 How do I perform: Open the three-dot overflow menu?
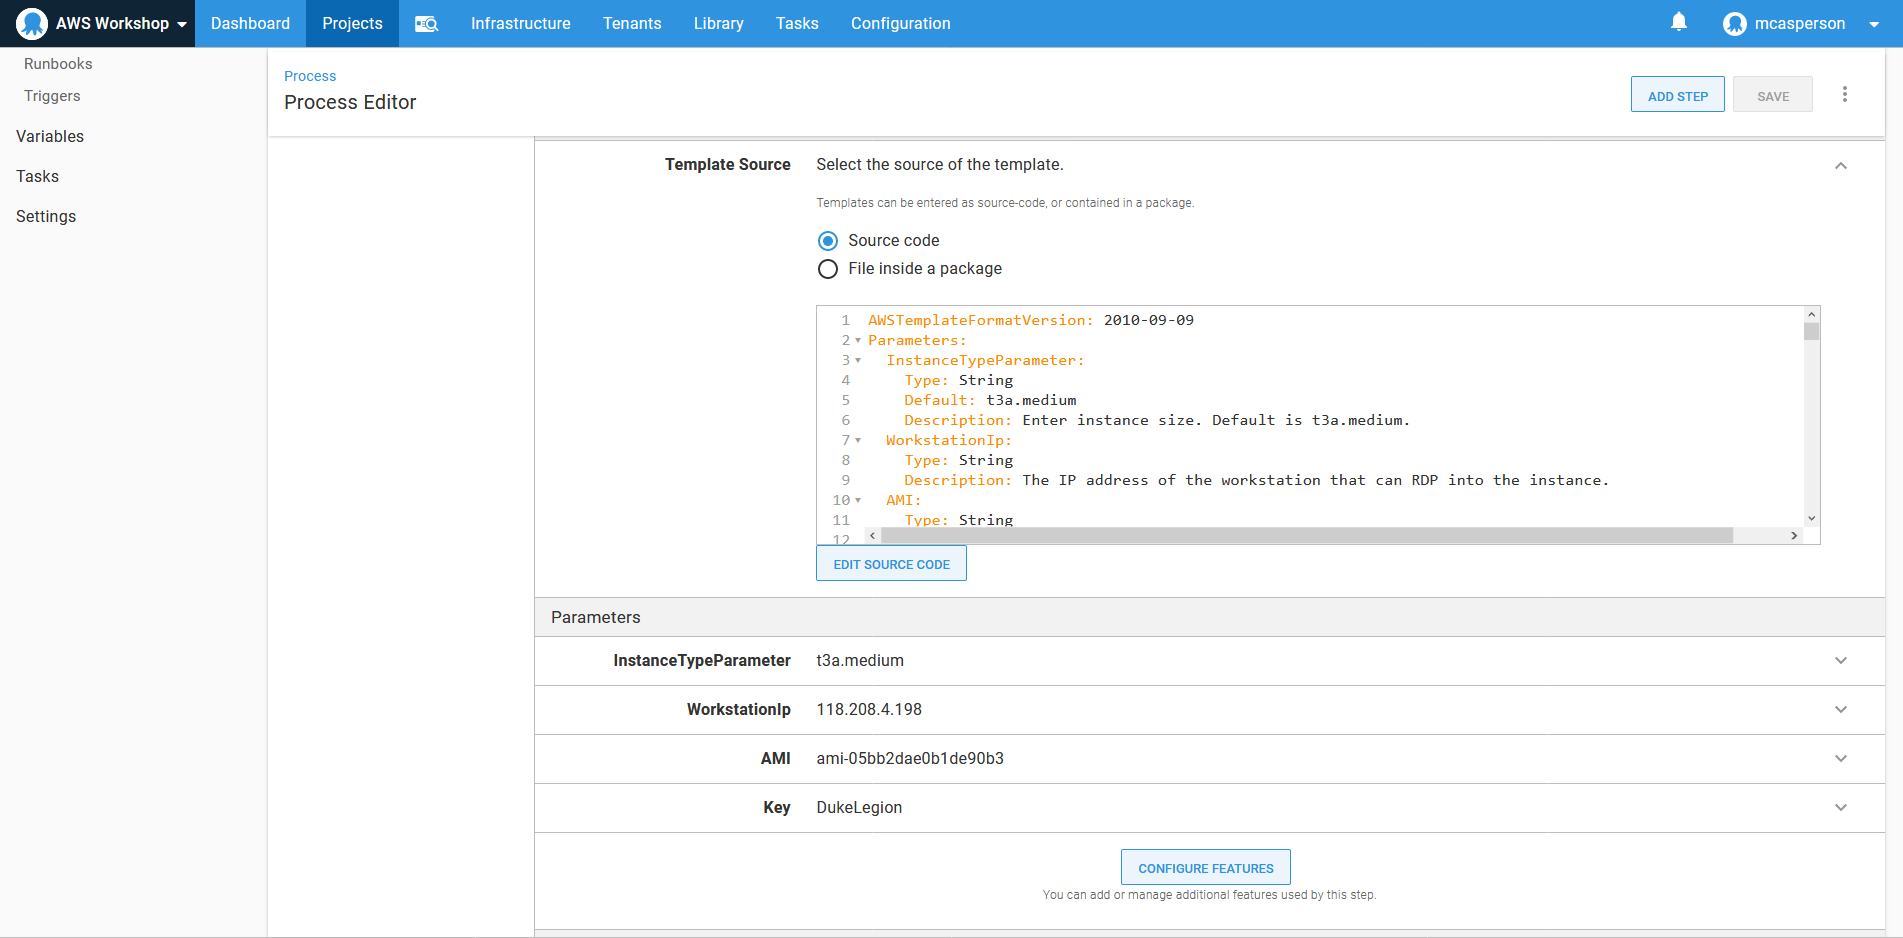point(1844,95)
